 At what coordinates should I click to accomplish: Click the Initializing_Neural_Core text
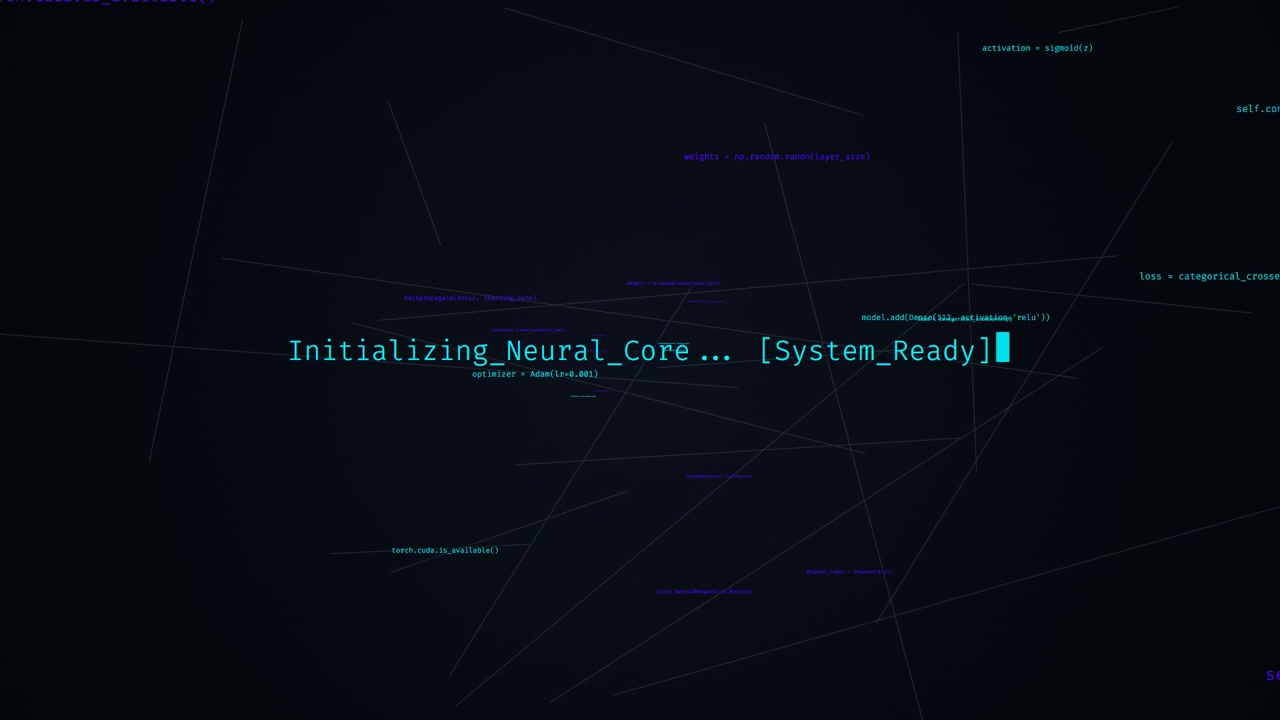(489, 351)
